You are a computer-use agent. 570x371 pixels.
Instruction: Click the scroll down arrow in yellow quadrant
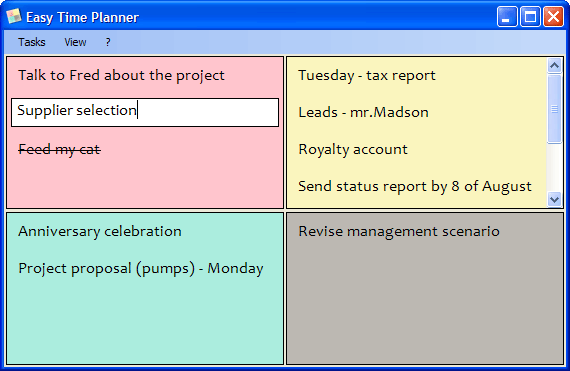(x=554, y=199)
